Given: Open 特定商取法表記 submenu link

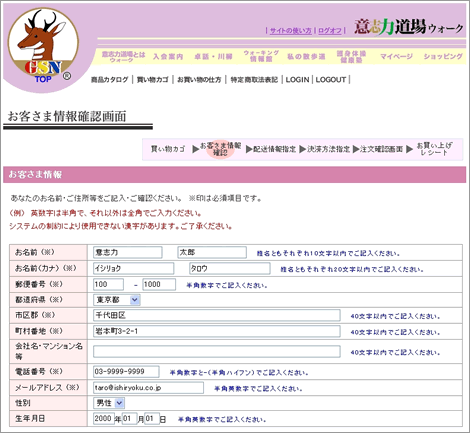Looking at the screenshot, I should coord(254,80).
